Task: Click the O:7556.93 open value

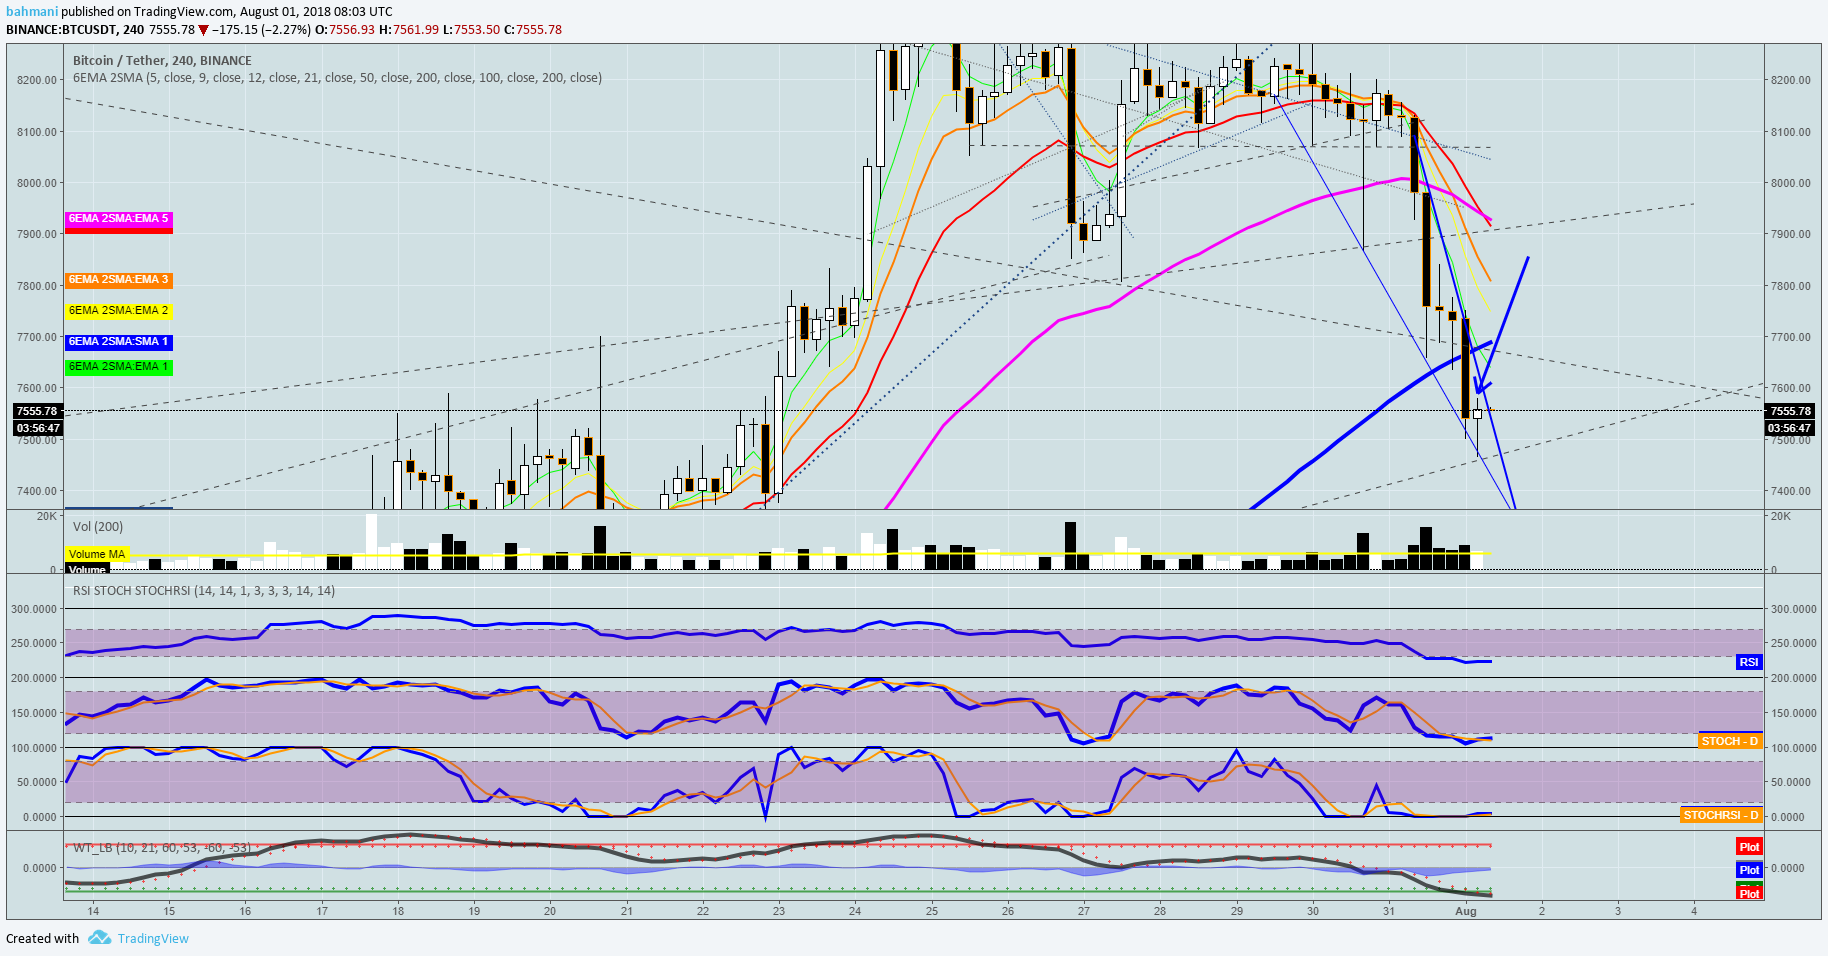Action: point(345,30)
